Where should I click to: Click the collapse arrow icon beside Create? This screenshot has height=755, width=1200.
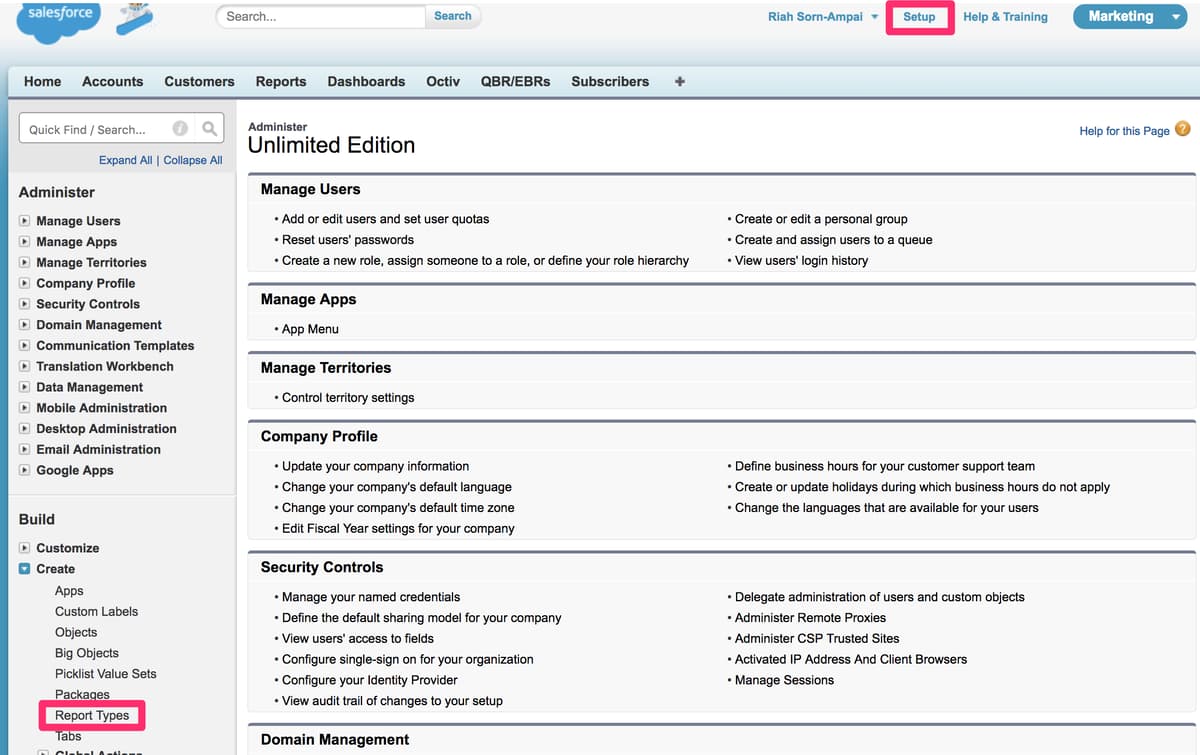[x=24, y=569]
